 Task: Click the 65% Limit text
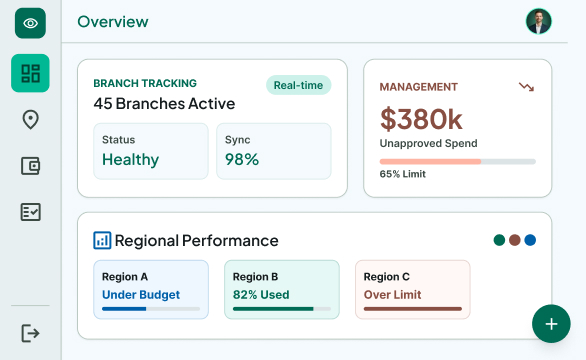click(x=403, y=174)
